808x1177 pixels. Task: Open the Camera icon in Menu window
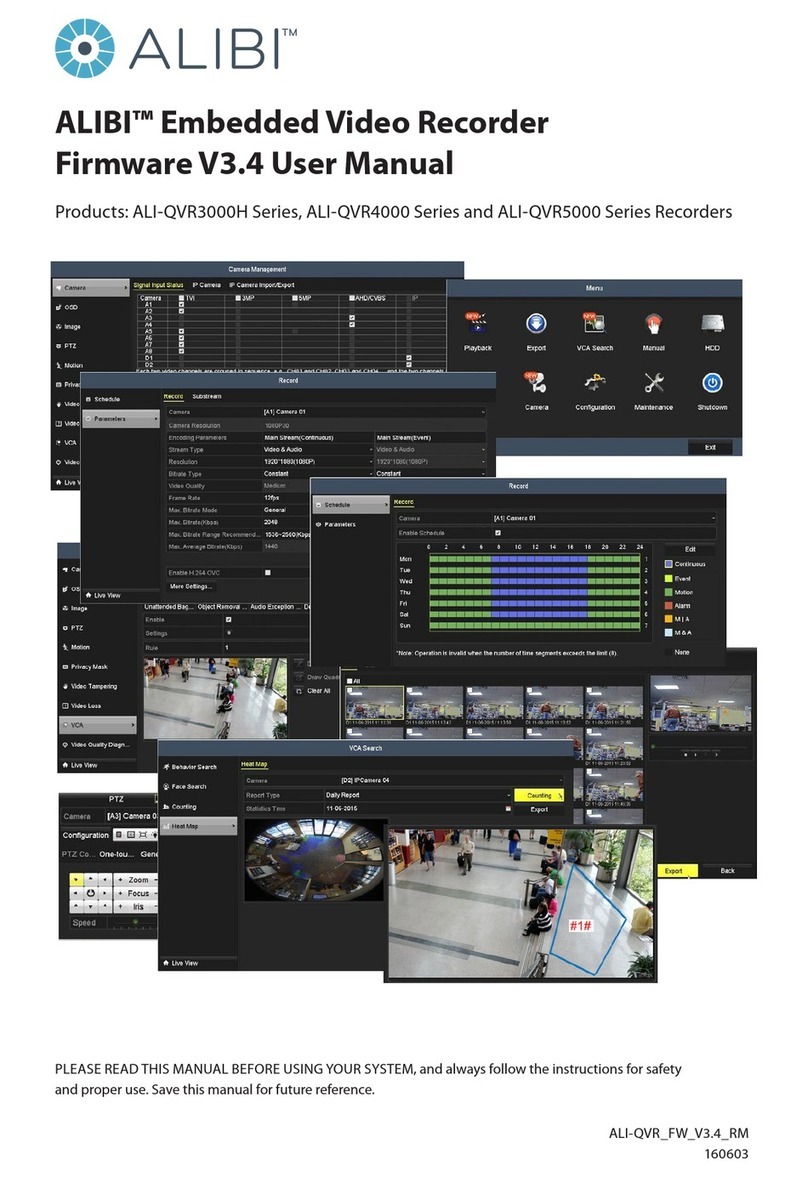click(535, 383)
